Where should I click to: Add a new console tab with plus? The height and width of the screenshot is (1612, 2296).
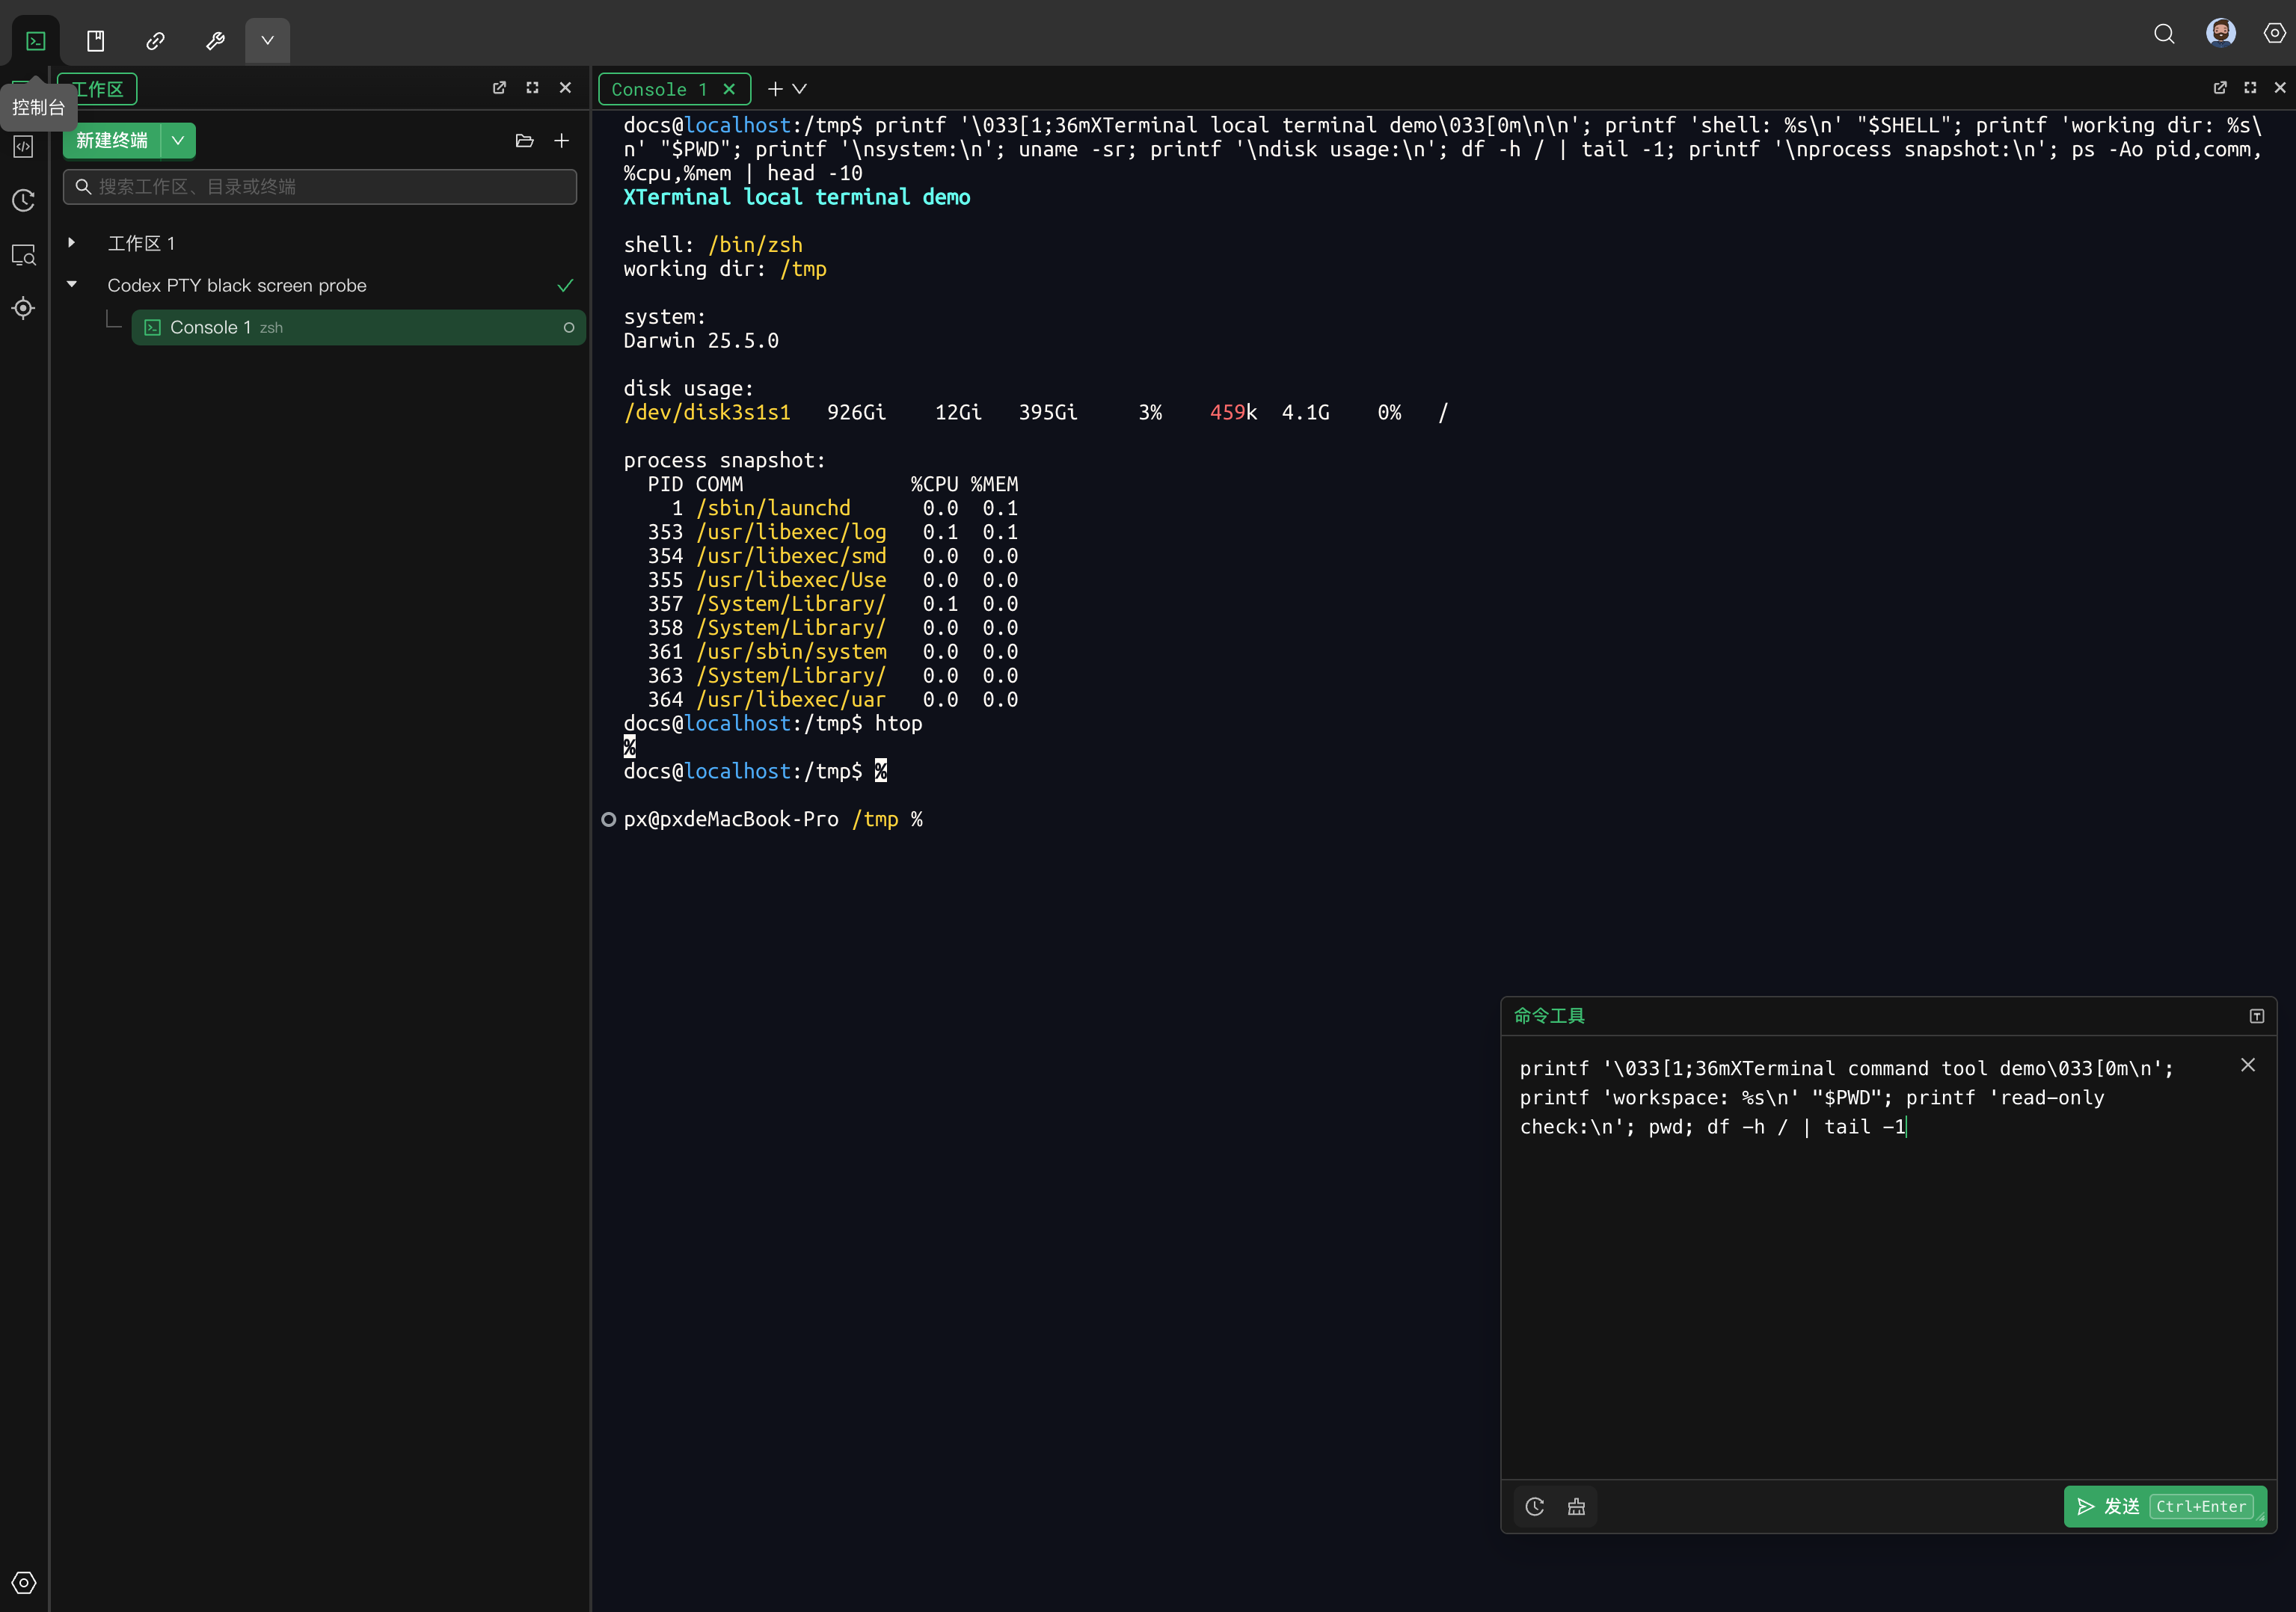tap(775, 89)
